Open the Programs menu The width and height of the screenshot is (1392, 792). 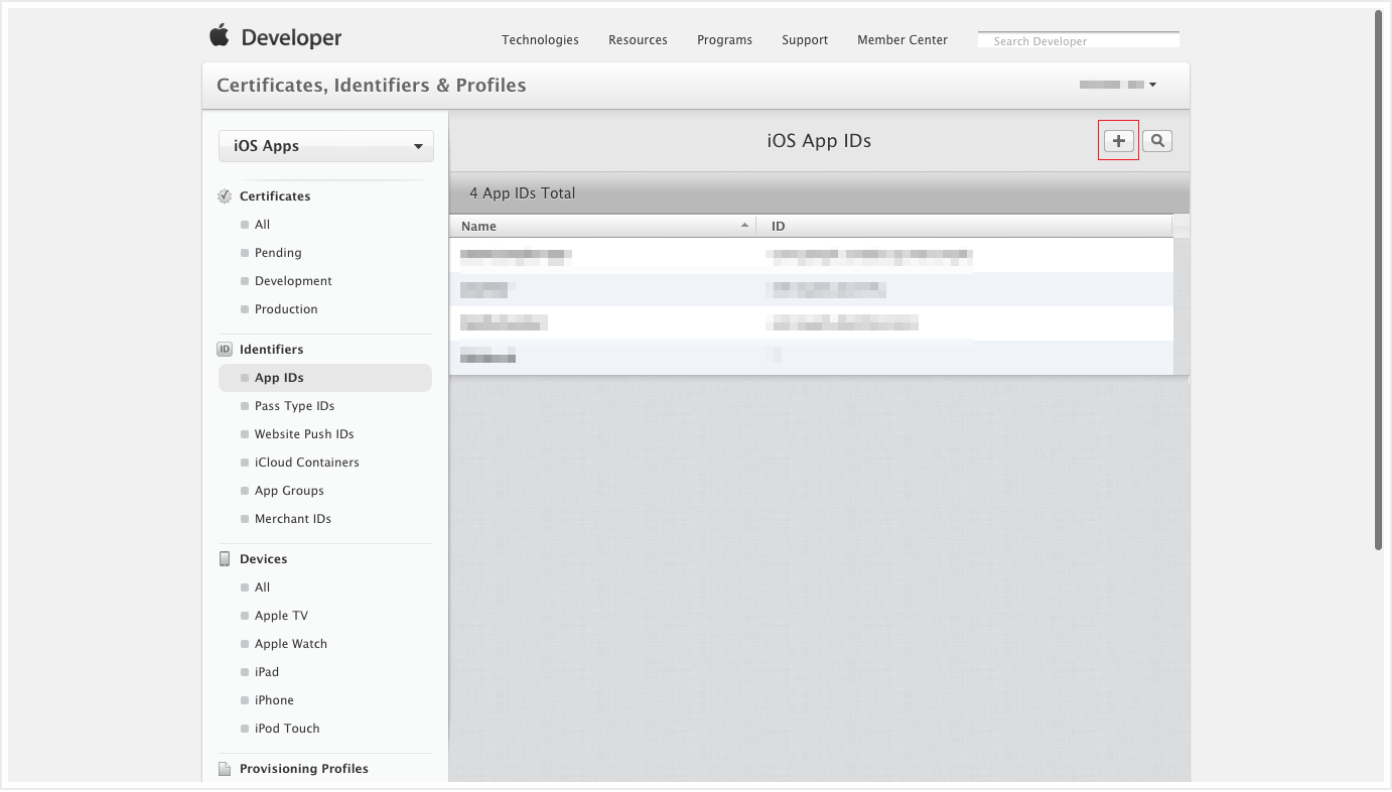point(725,40)
